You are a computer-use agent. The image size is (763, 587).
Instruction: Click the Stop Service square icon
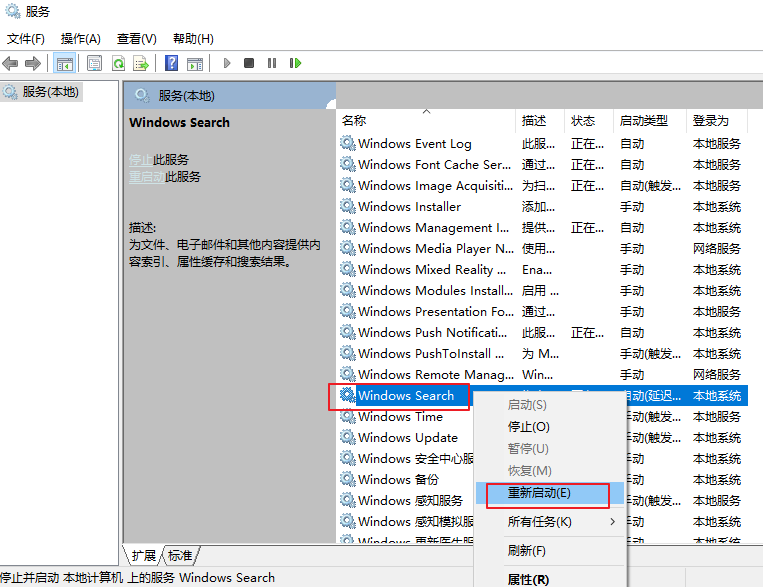point(249,63)
